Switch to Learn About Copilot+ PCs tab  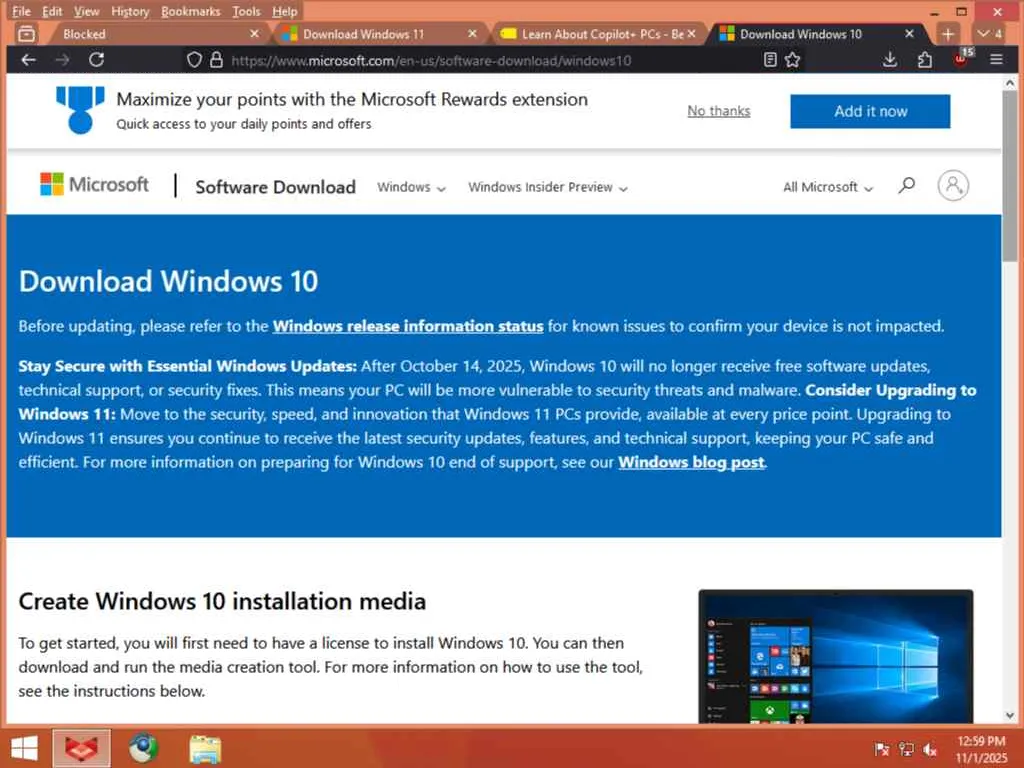click(x=598, y=34)
